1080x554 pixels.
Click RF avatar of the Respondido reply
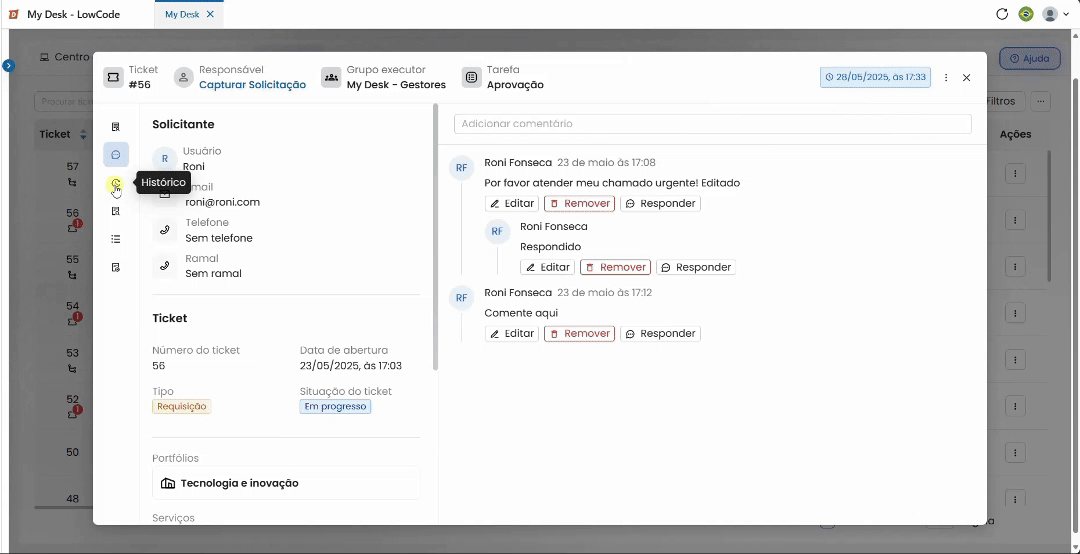497,231
